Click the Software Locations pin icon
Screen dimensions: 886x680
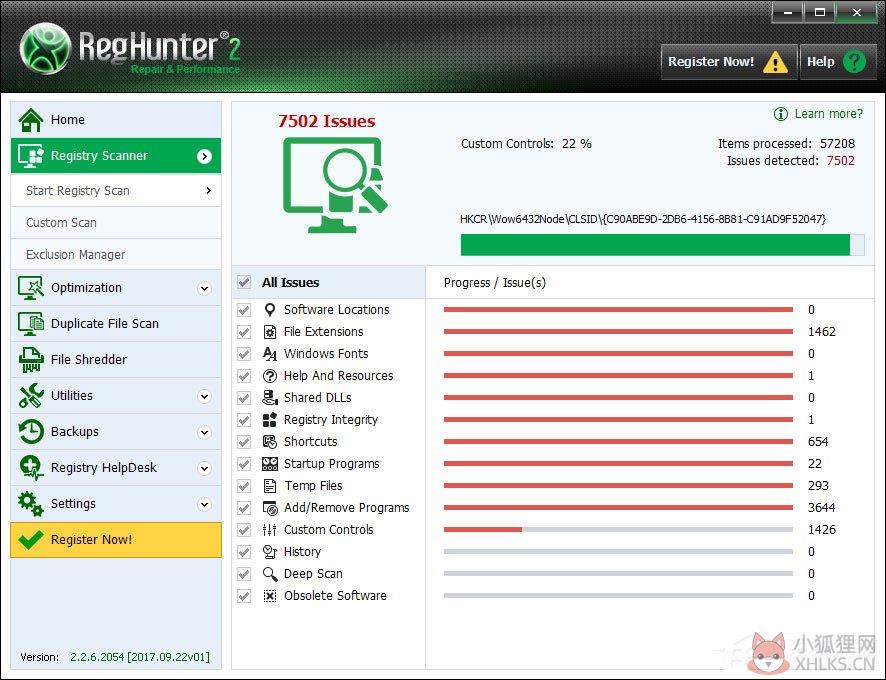click(270, 310)
